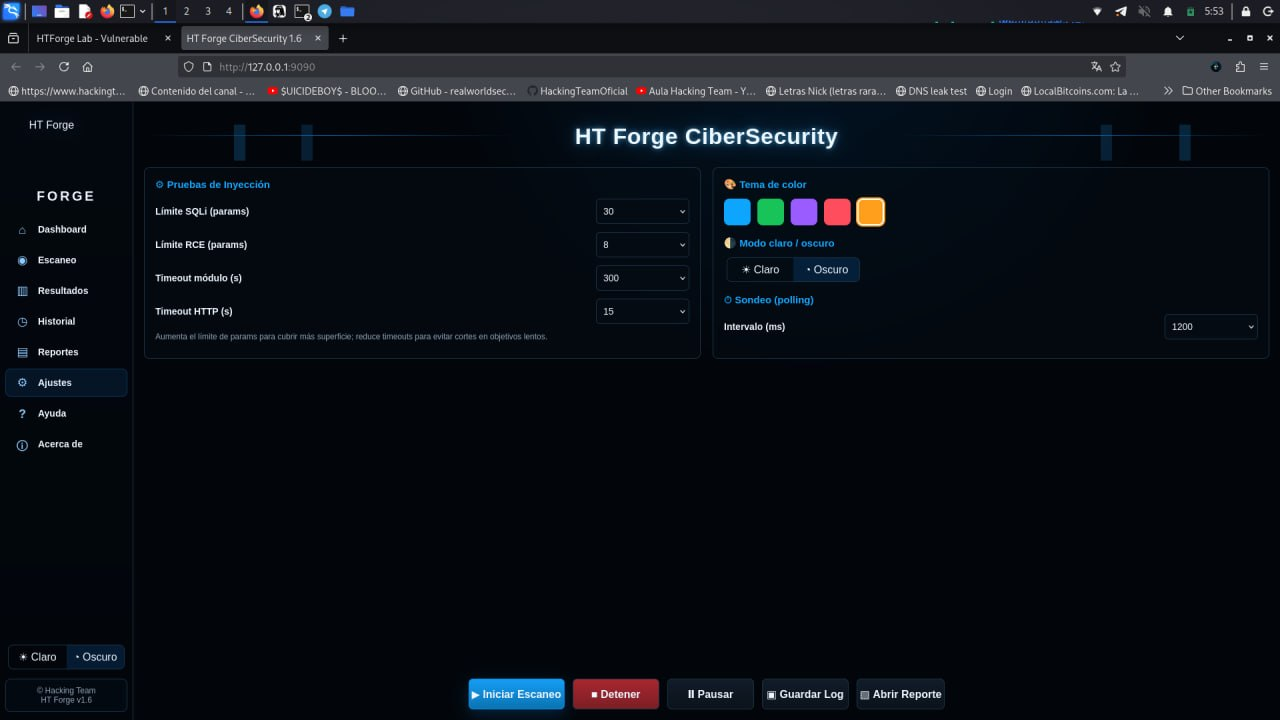Screen dimensions: 1280x720
Task: Expand the Límite SQLi params dropdown
Action: [x=642, y=212]
